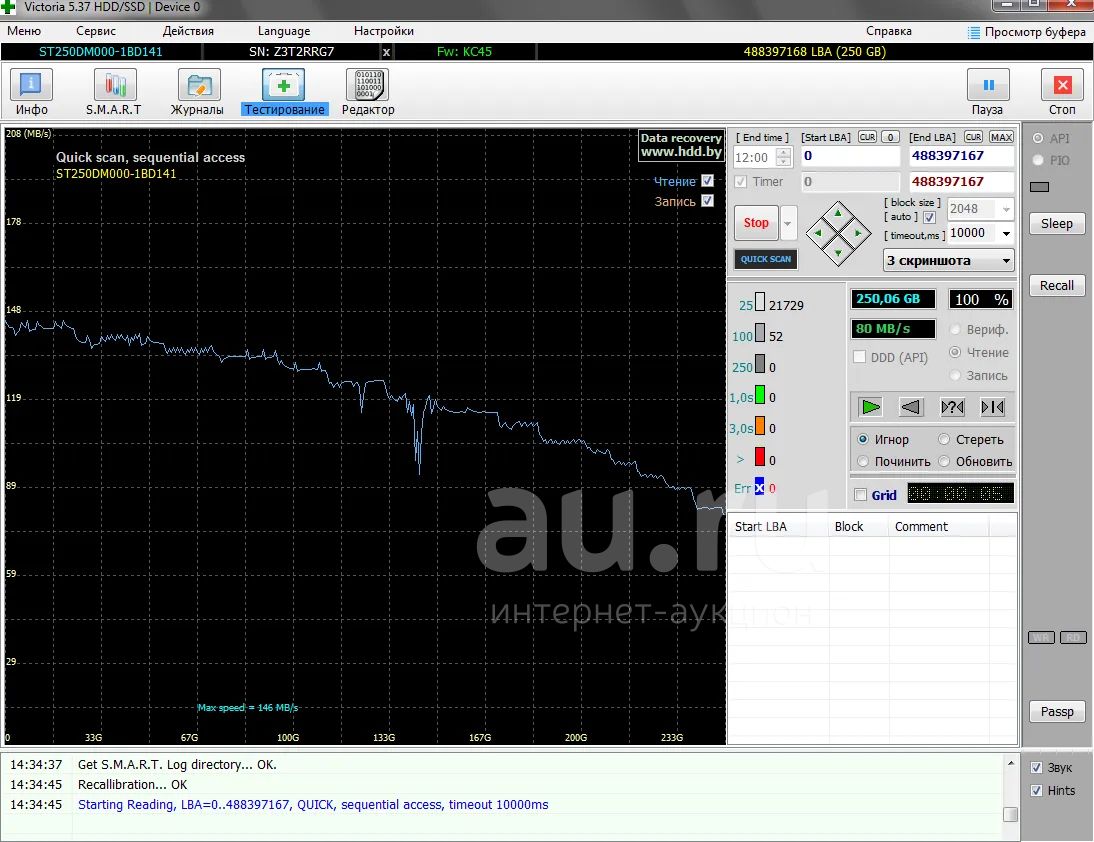
Task: Click the Sleep button
Action: [1057, 223]
